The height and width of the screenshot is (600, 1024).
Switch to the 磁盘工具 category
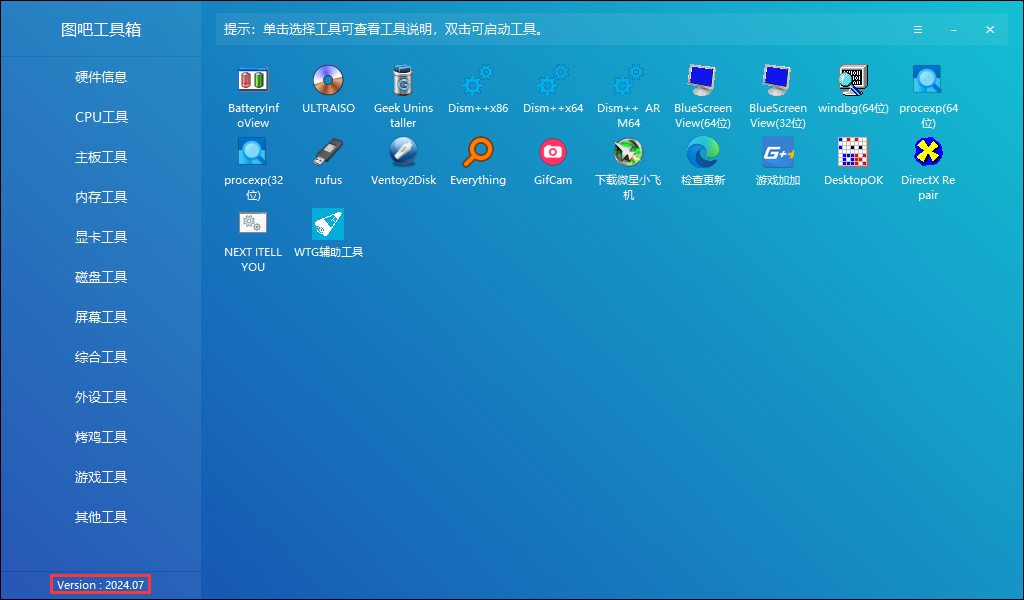point(100,277)
